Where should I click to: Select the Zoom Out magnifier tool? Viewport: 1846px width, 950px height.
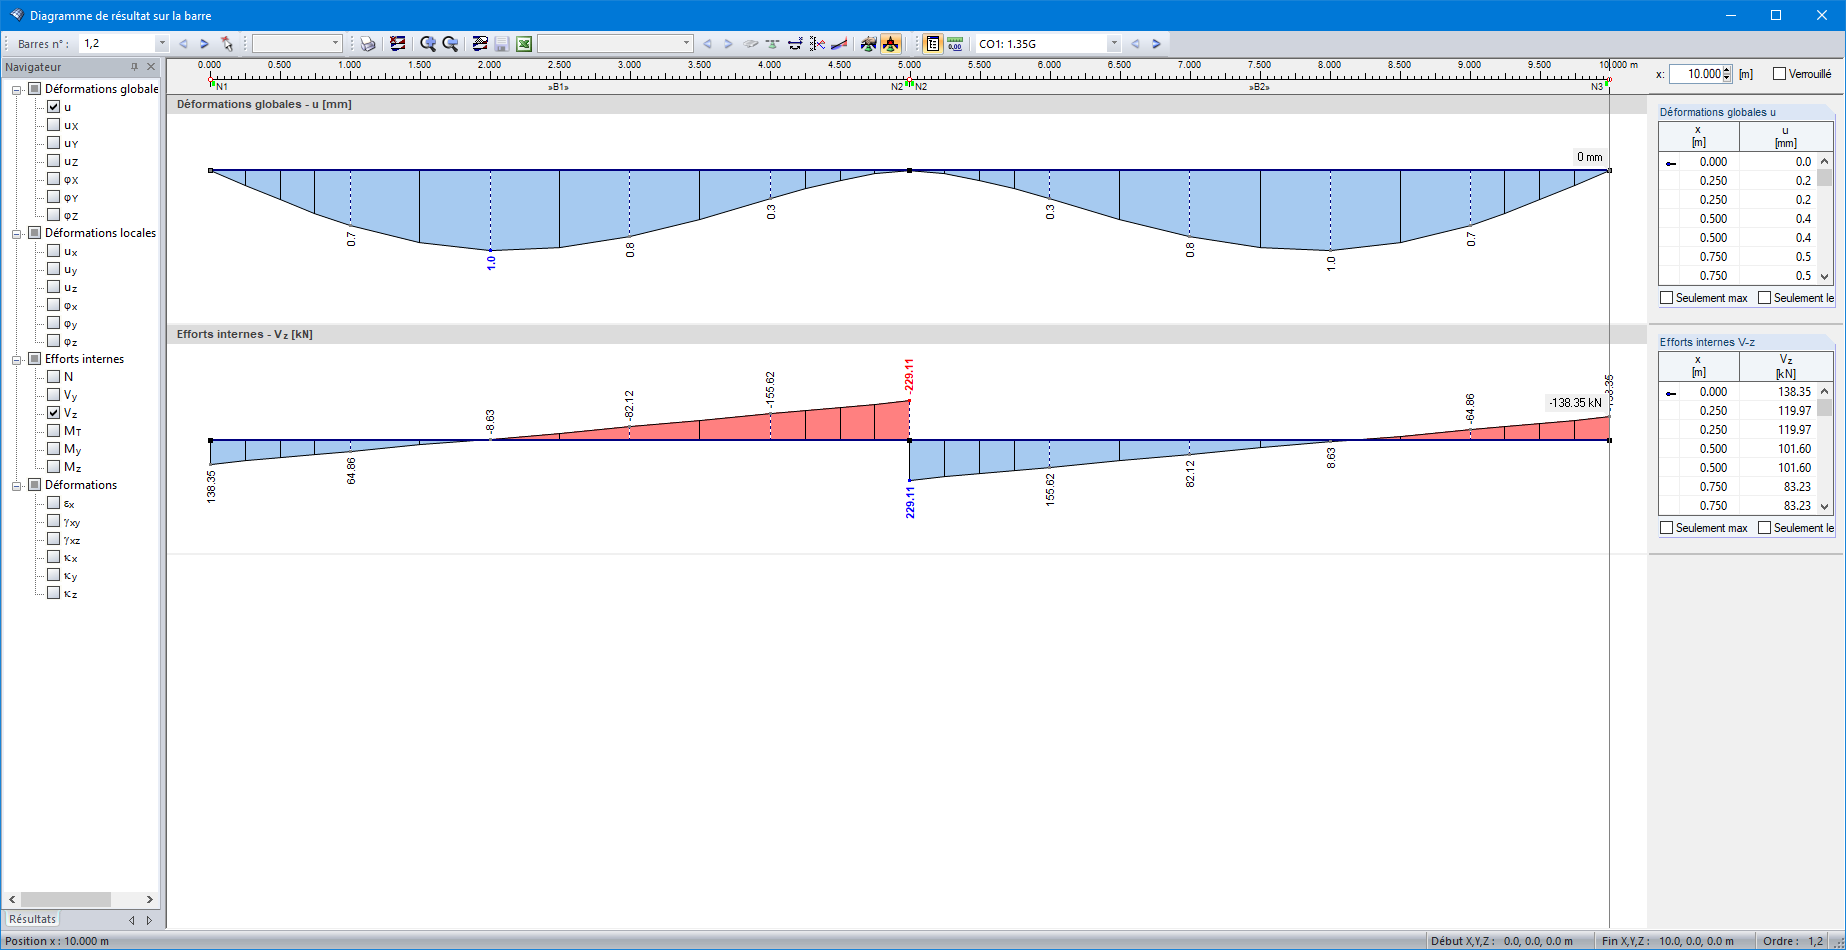(450, 43)
